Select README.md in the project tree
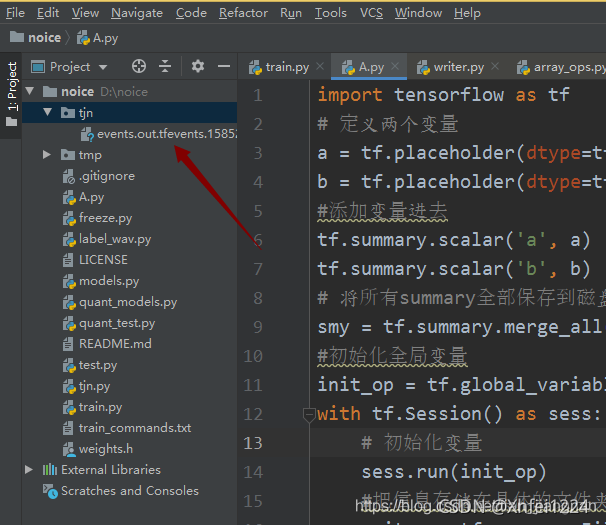606x525 pixels. (x=107, y=344)
